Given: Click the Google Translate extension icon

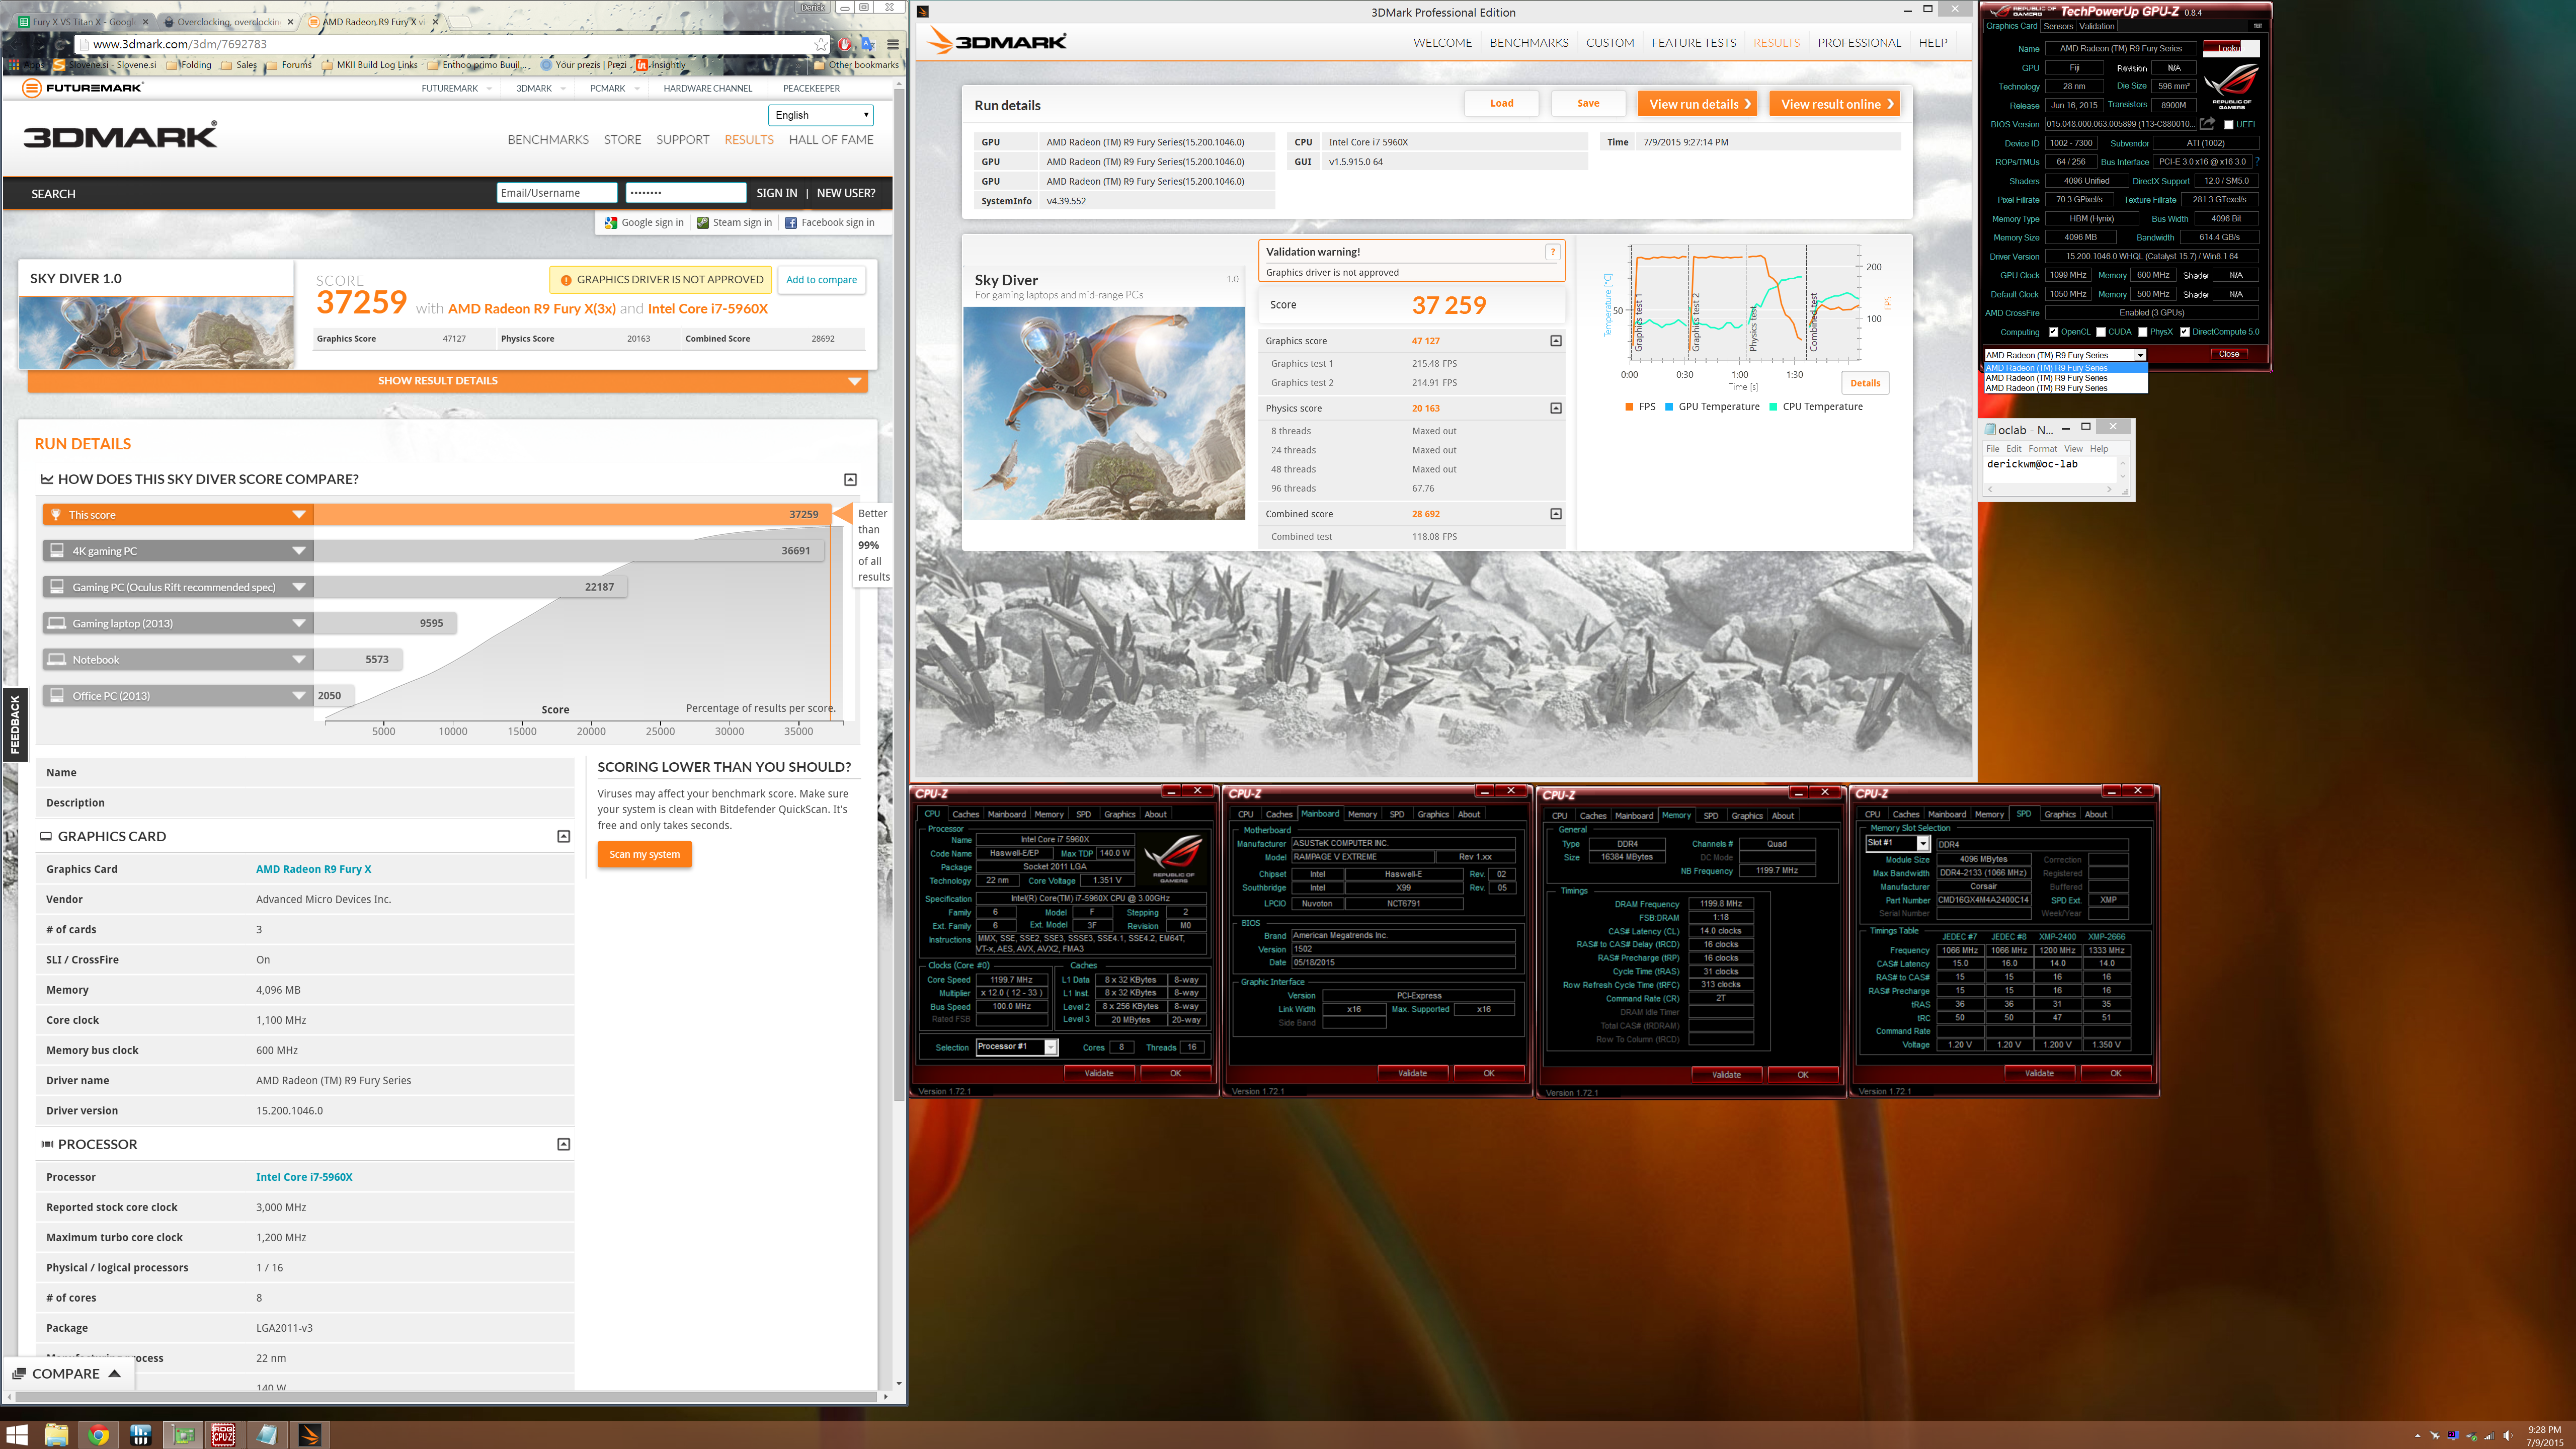Looking at the screenshot, I should click(x=868, y=44).
